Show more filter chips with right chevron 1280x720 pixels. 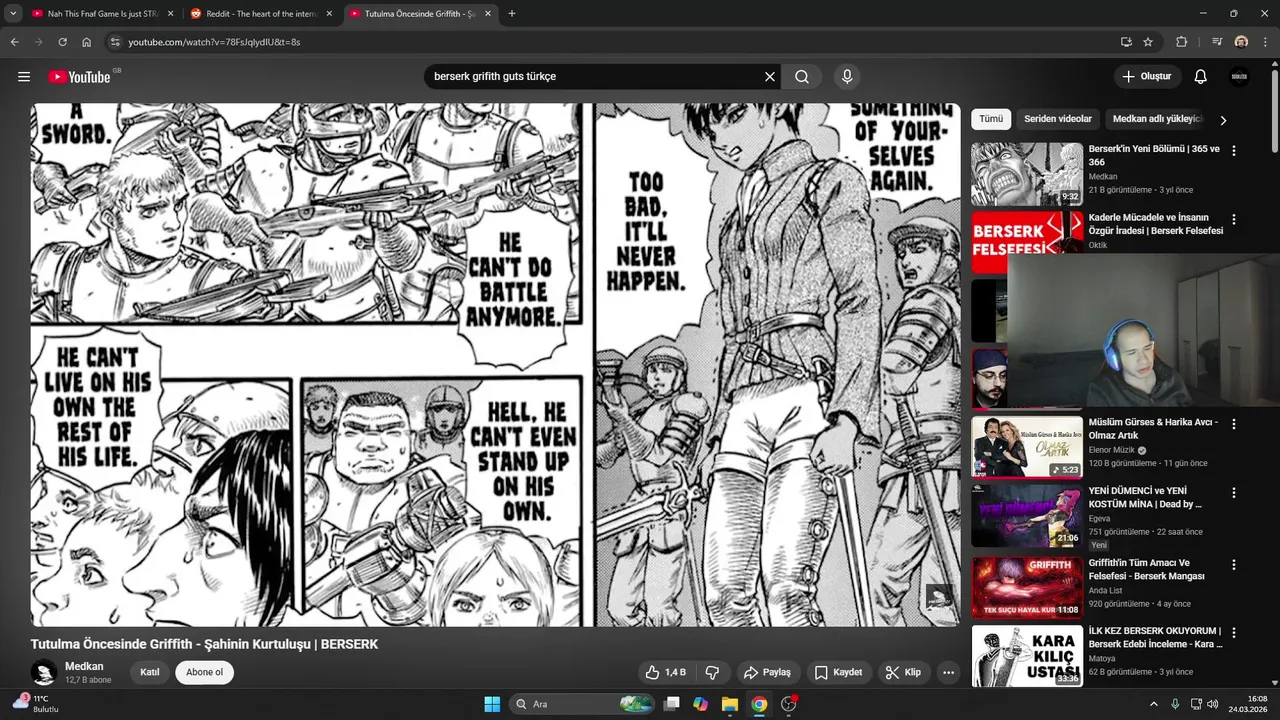[1223, 120]
